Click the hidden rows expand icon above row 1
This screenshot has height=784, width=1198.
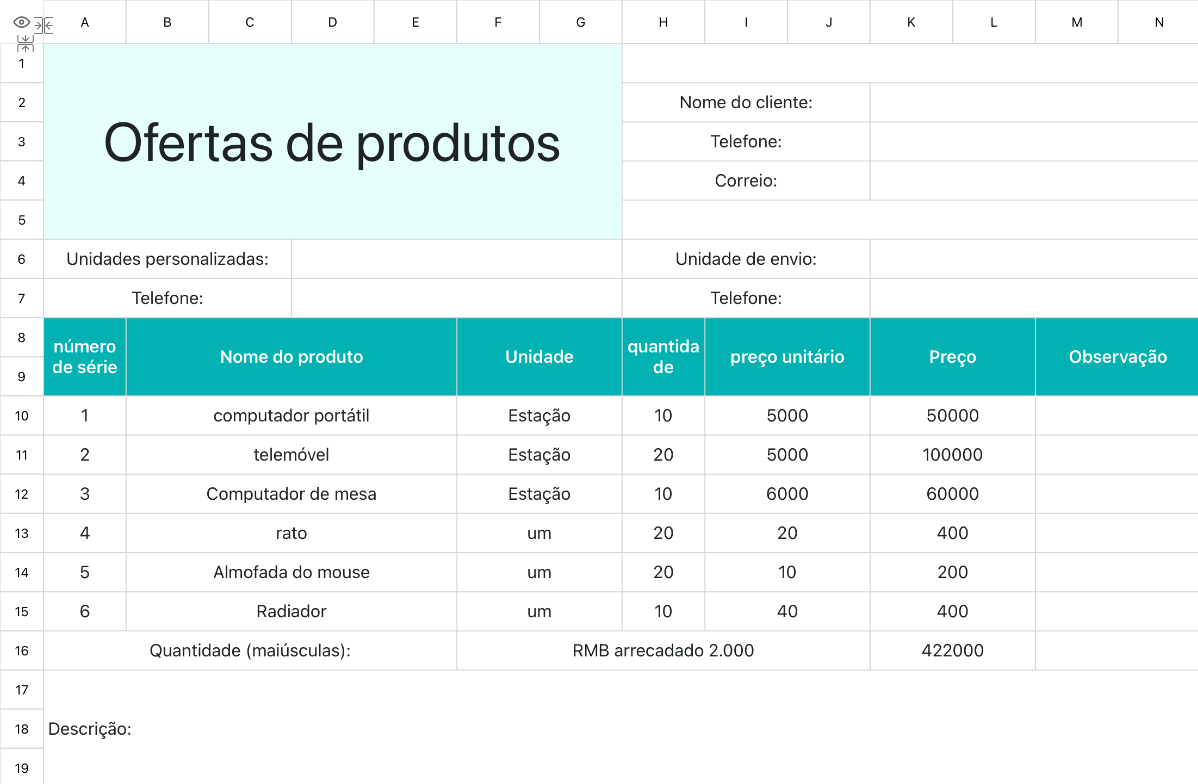click(x=25, y=43)
